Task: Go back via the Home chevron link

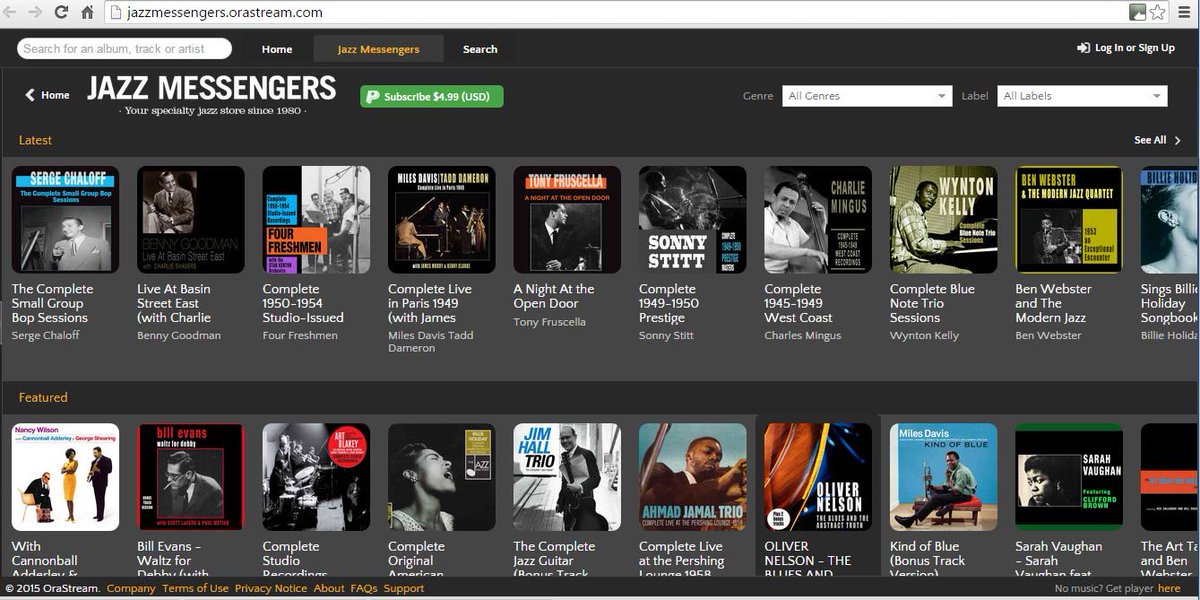Action: pyautogui.click(x=47, y=95)
